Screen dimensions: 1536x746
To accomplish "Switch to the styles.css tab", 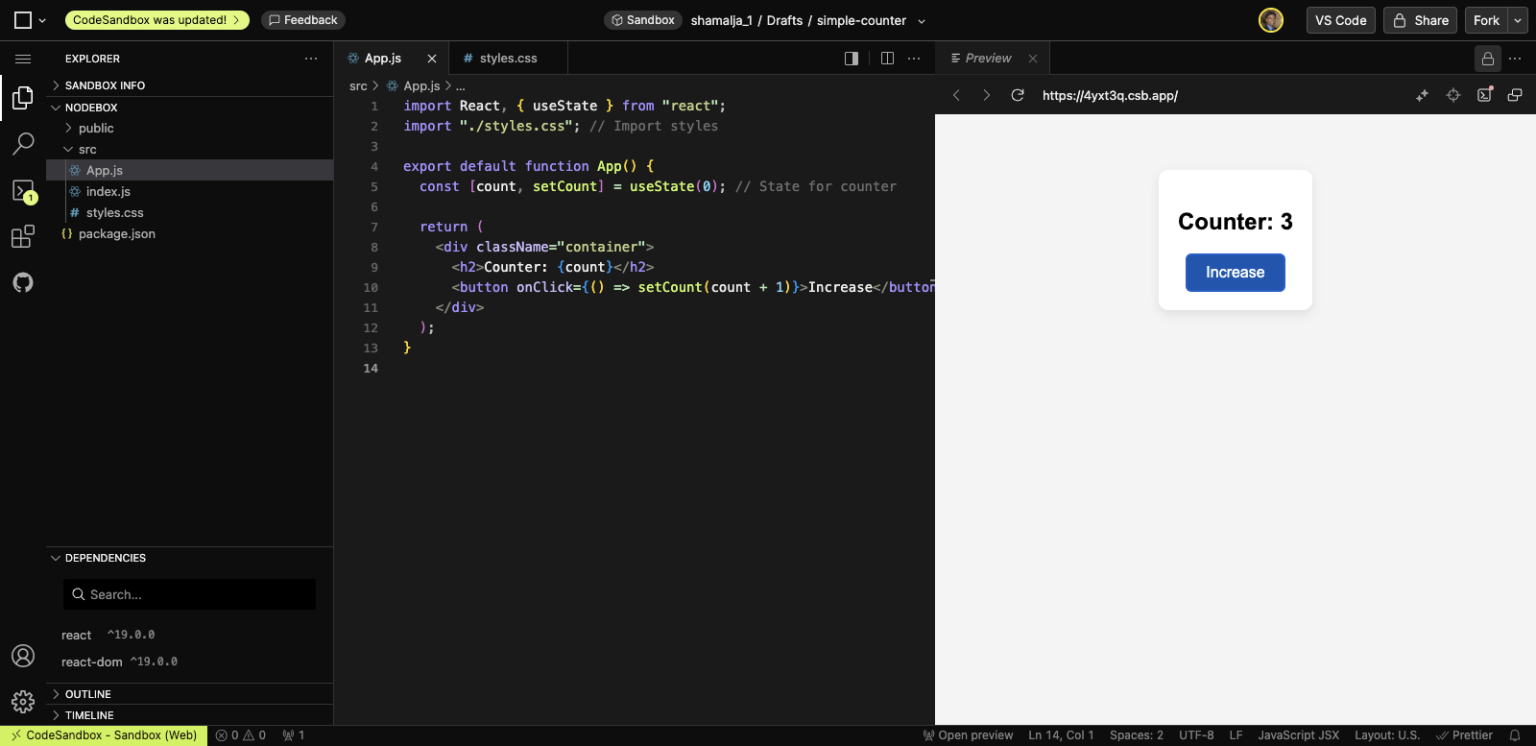I will click(508, 57).
